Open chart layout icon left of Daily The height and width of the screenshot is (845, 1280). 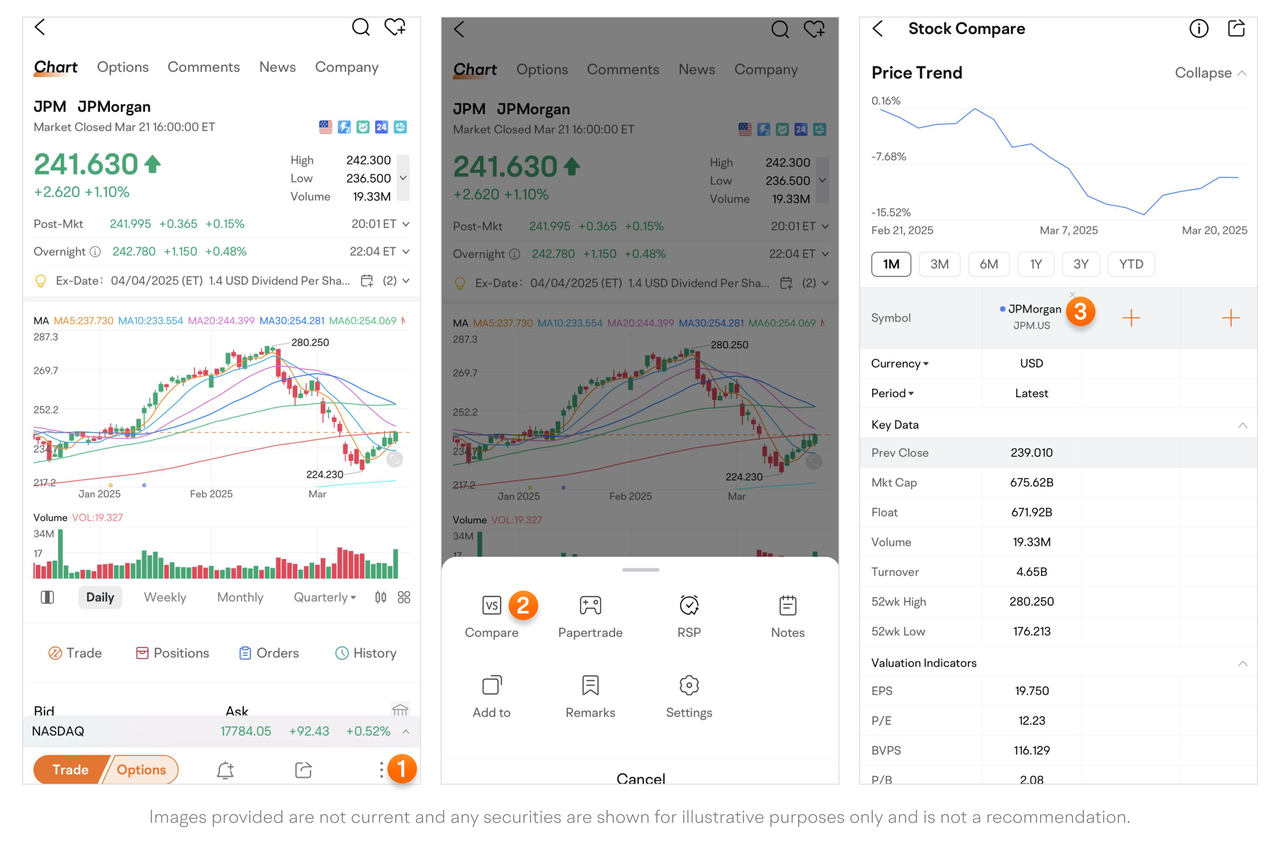[x=47, y=597]
